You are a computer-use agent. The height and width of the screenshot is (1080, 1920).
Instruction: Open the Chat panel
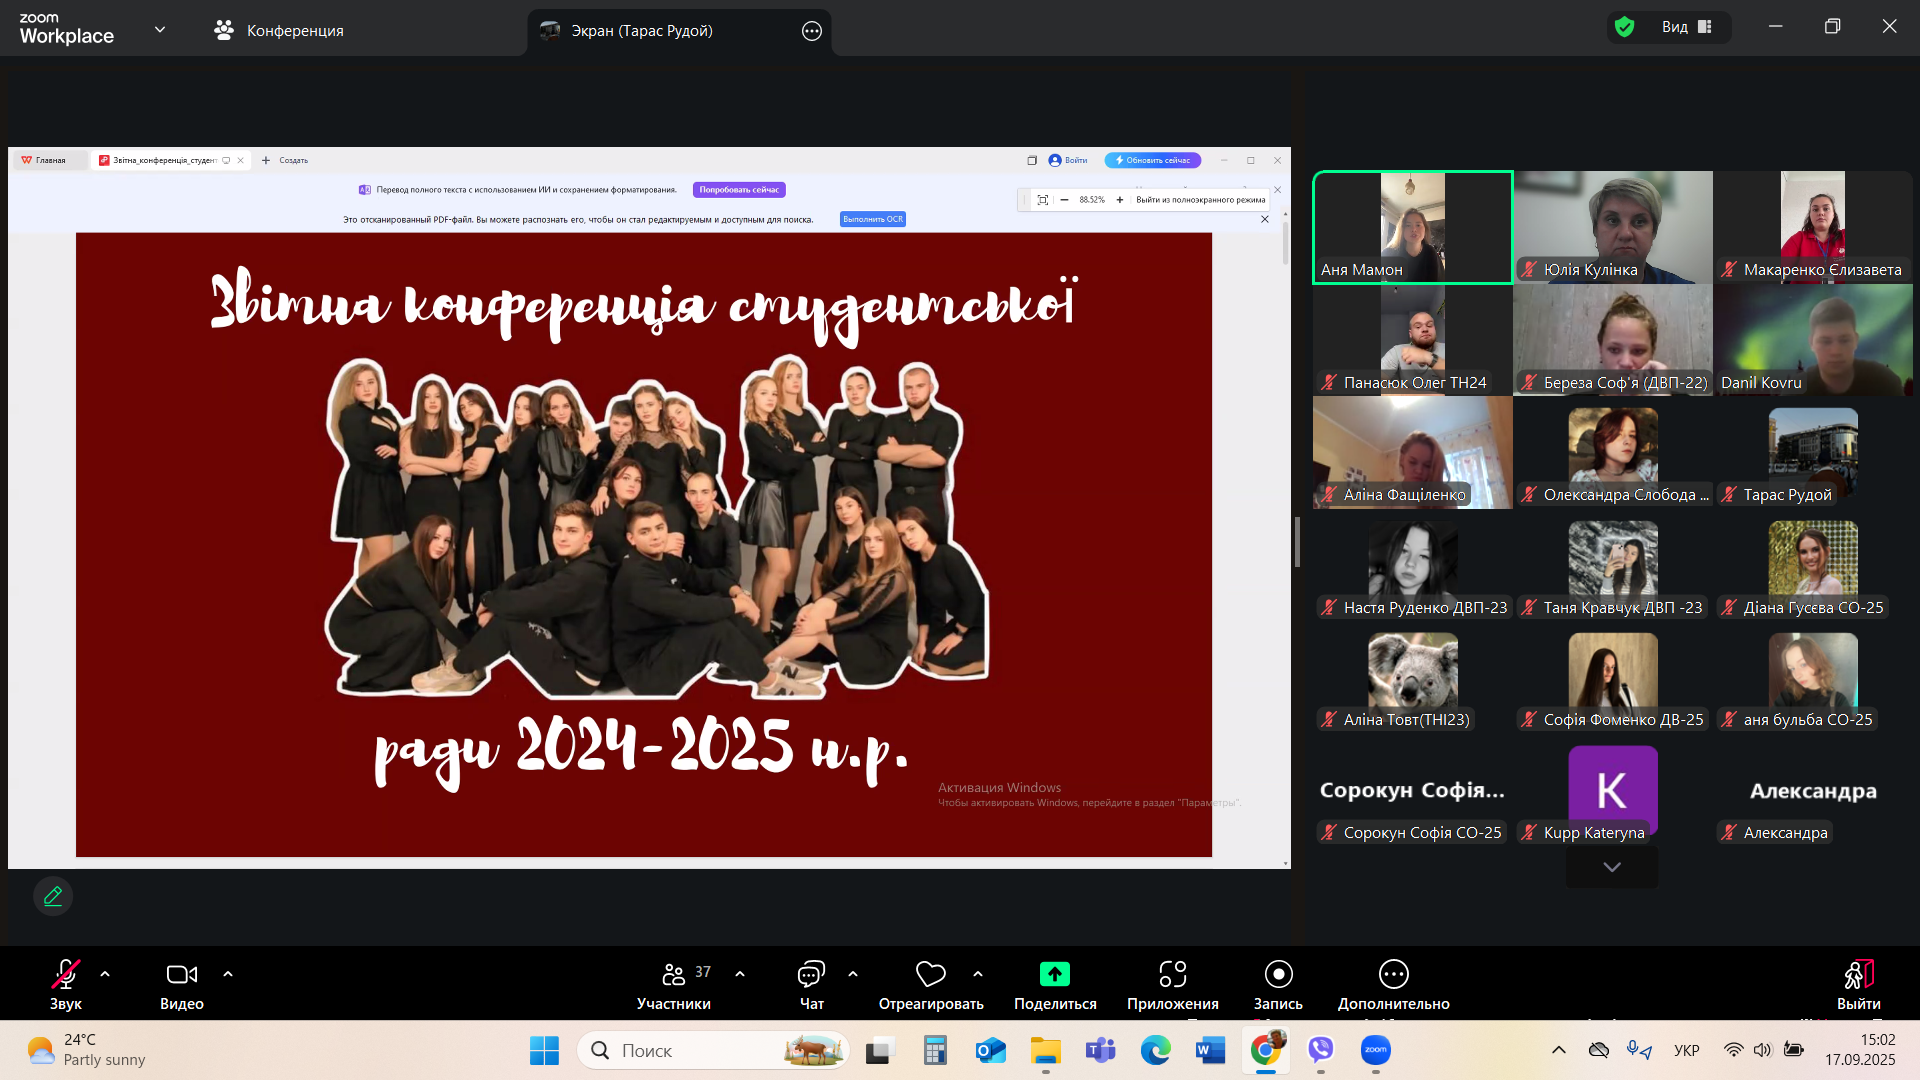(x=811, y=975)
